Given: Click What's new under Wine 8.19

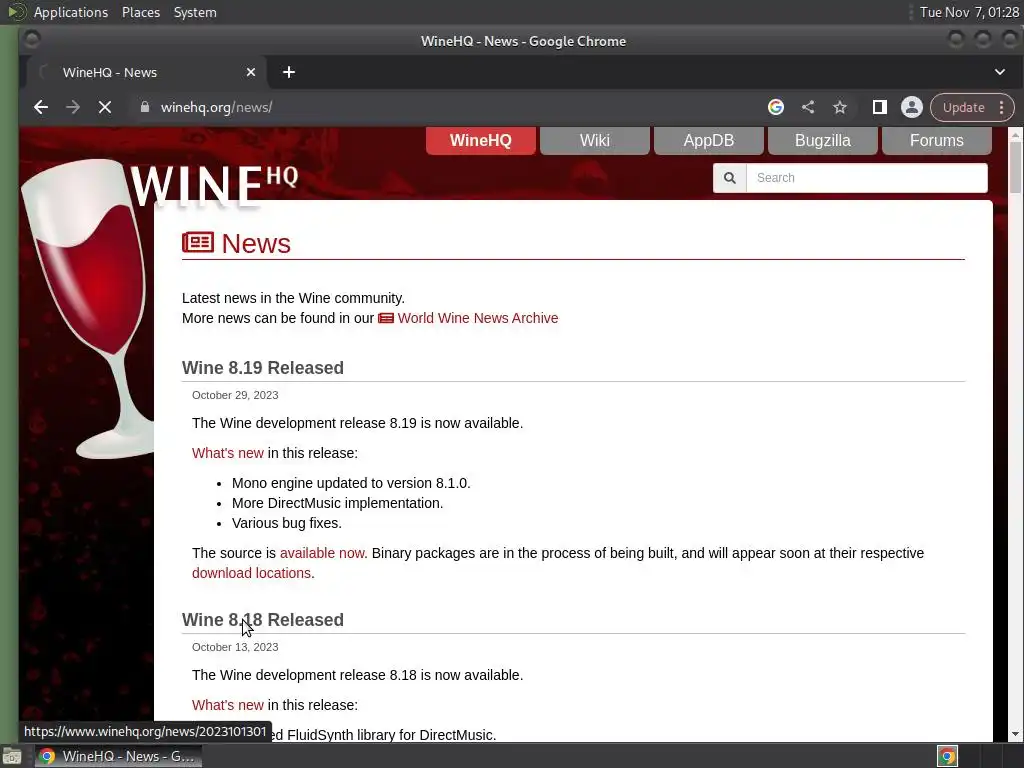Looking at the screenshot, I should [x=227, y=453].
